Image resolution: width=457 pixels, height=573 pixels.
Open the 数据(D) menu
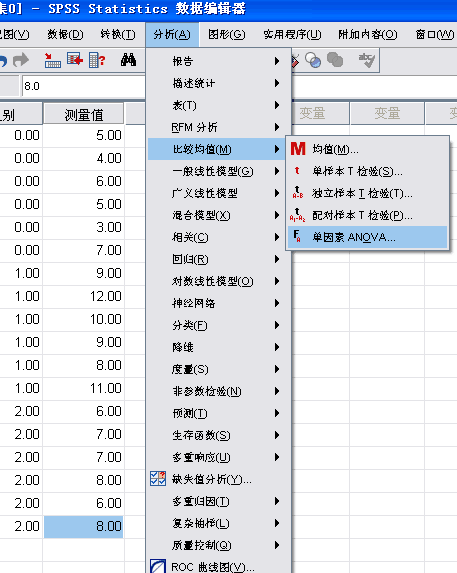65,35
